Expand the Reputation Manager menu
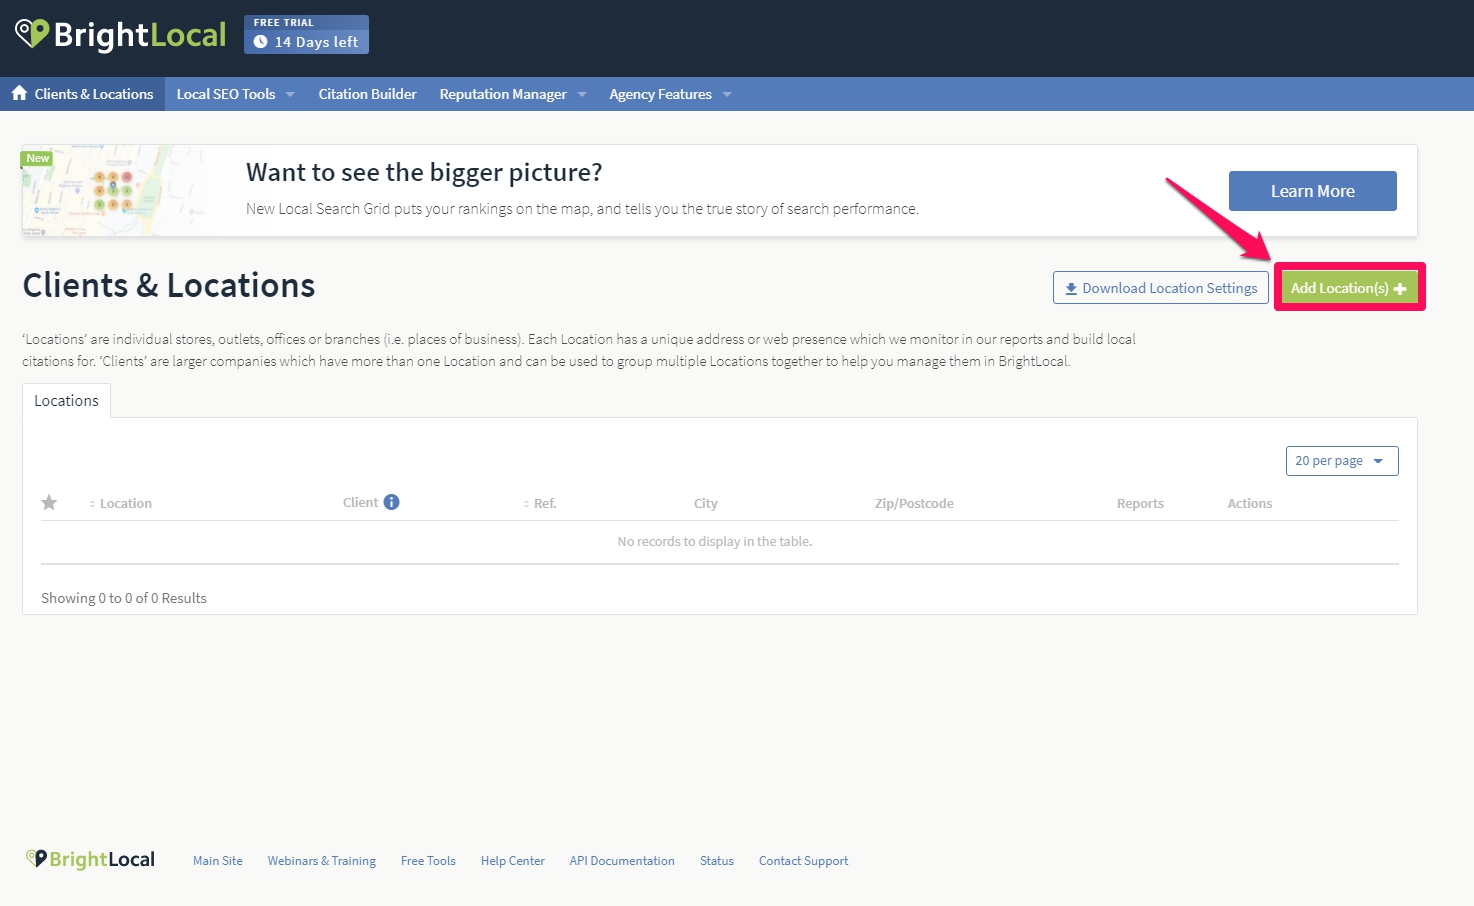Viewport: 1474px width, 906px height. (x=512, y=94)
